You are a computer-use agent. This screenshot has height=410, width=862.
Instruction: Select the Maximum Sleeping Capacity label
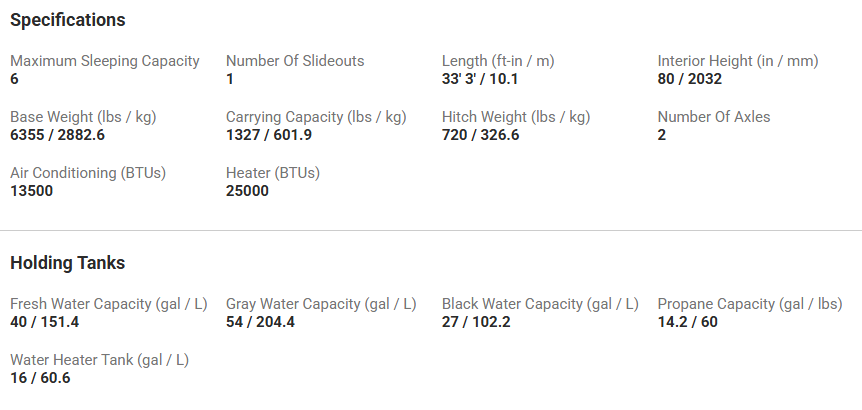click(x=105, y=61)
